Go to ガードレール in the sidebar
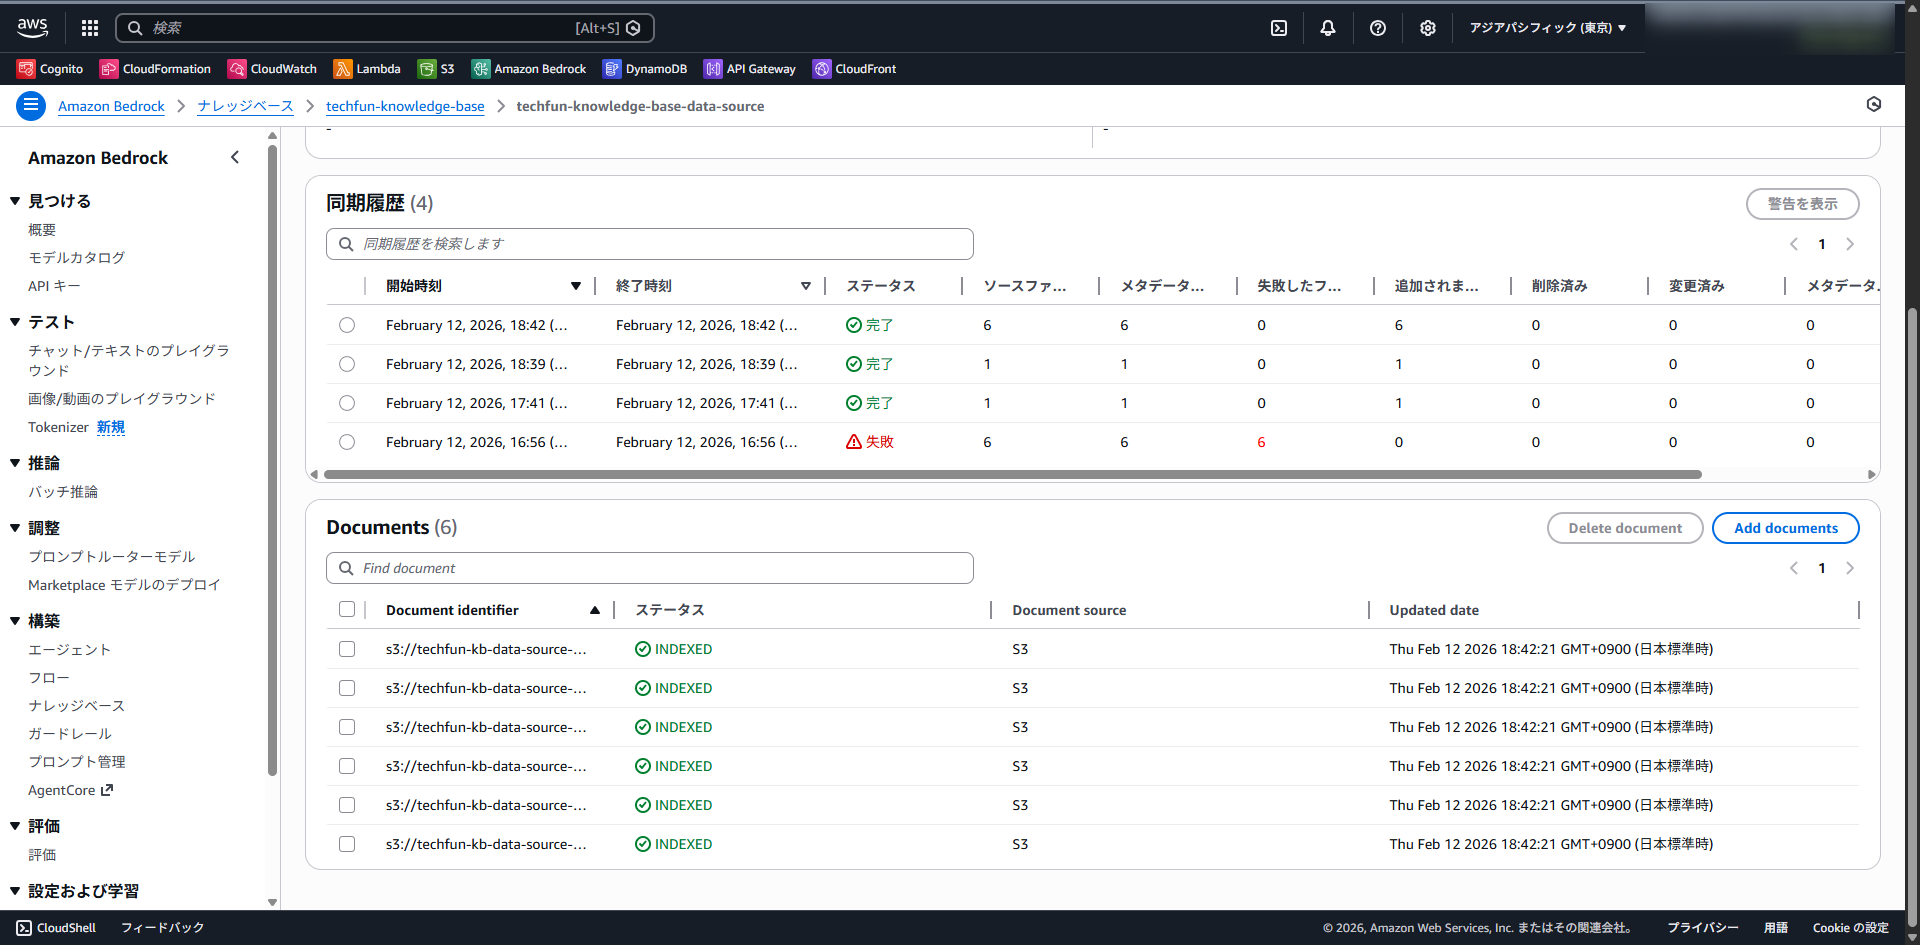Viewport: 1920px width, 945px height. [70, 733]
